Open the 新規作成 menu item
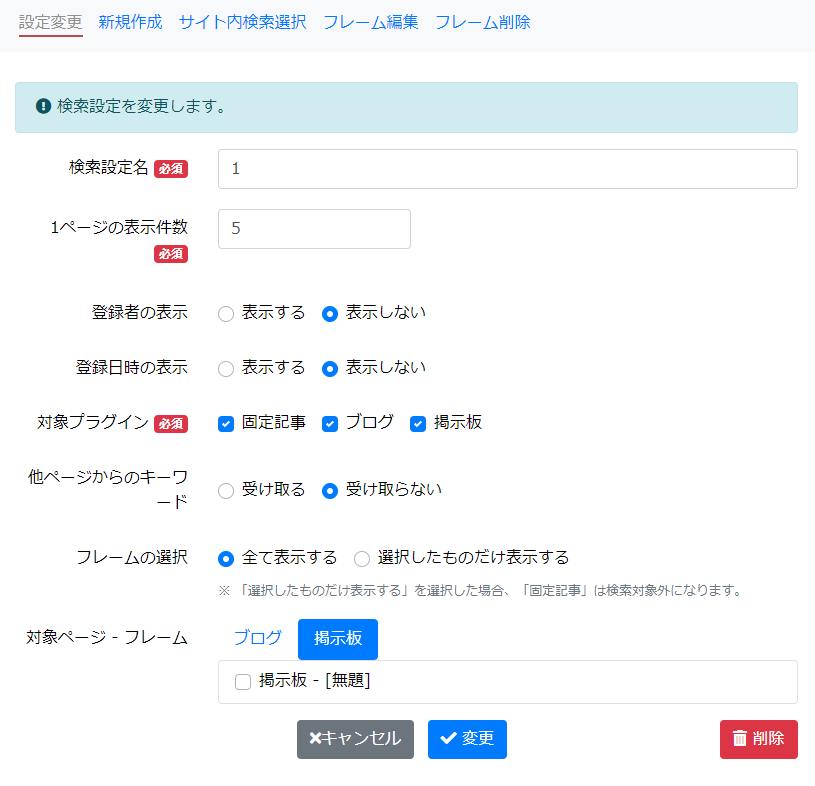The width and height of the screenshot is (815, 786). (130, 19)
